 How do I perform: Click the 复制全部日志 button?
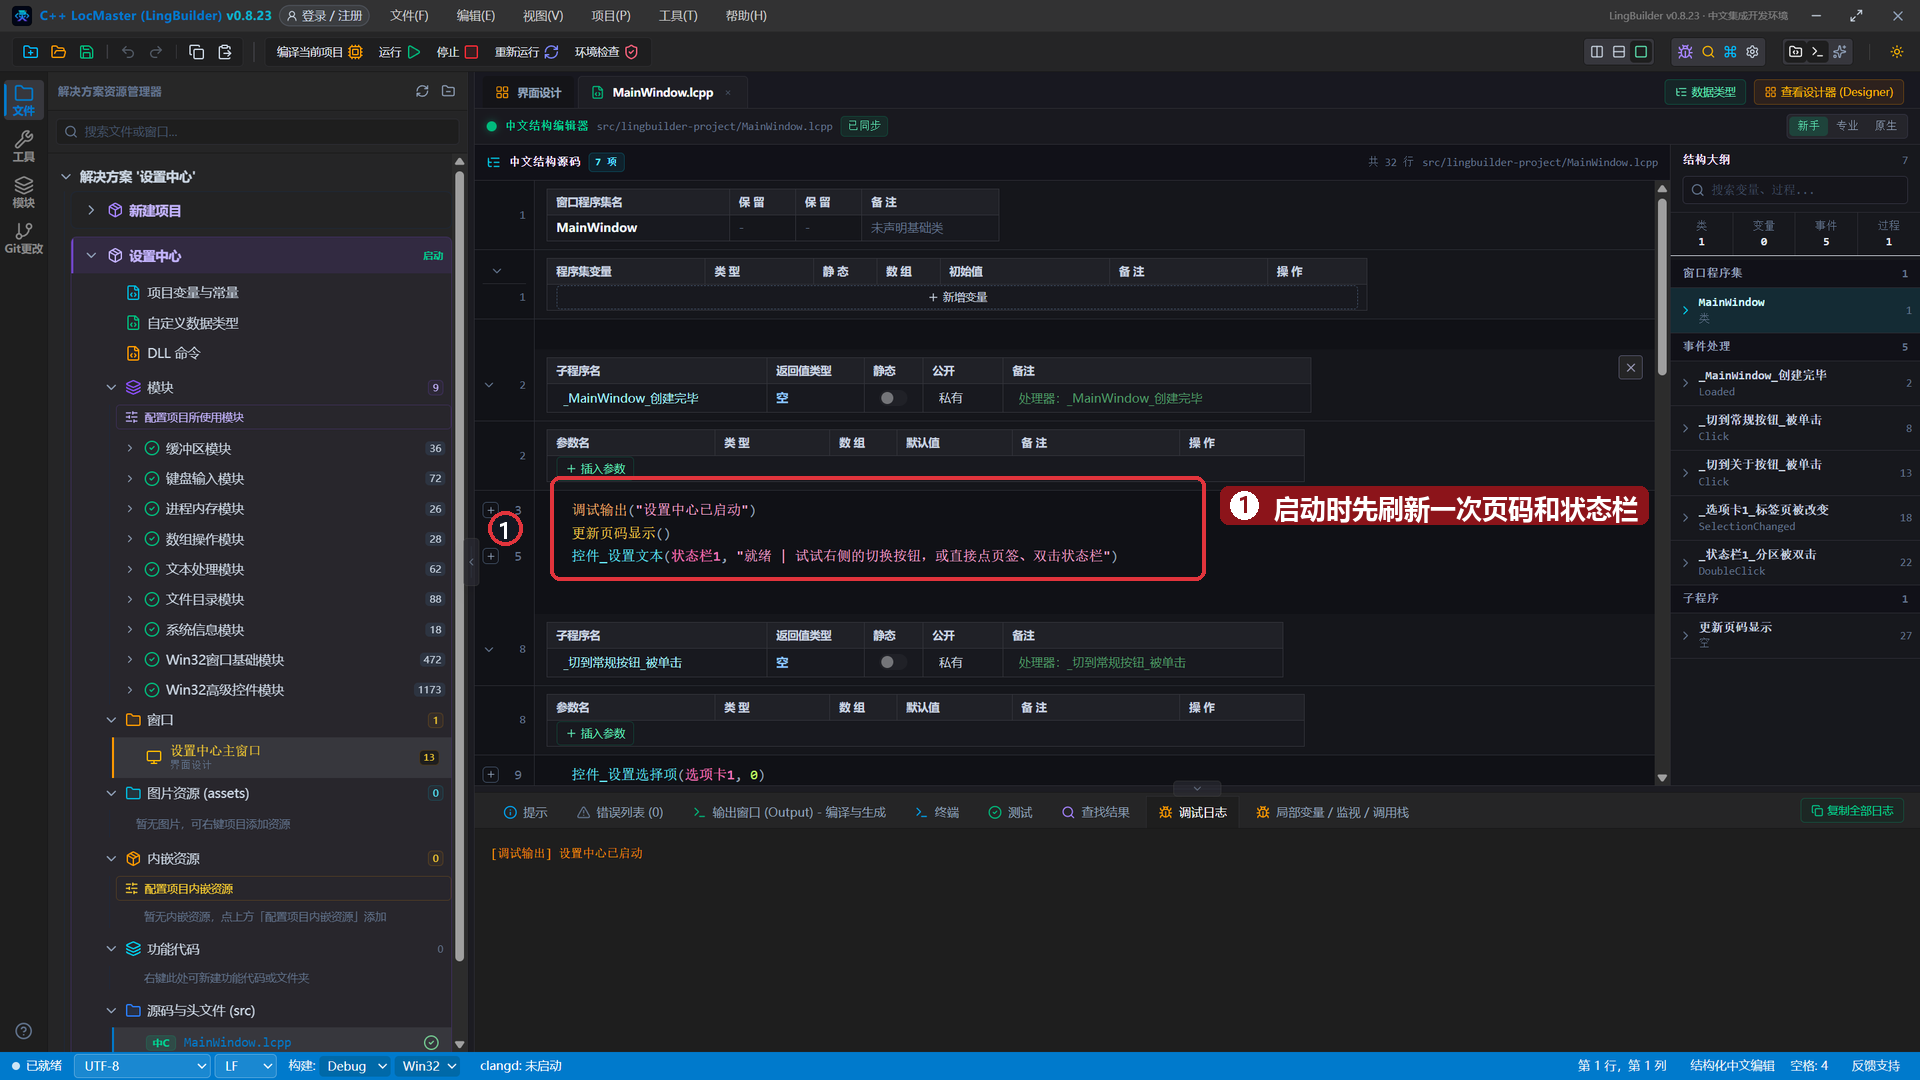pyautogui.click(x=1852, y=811)
